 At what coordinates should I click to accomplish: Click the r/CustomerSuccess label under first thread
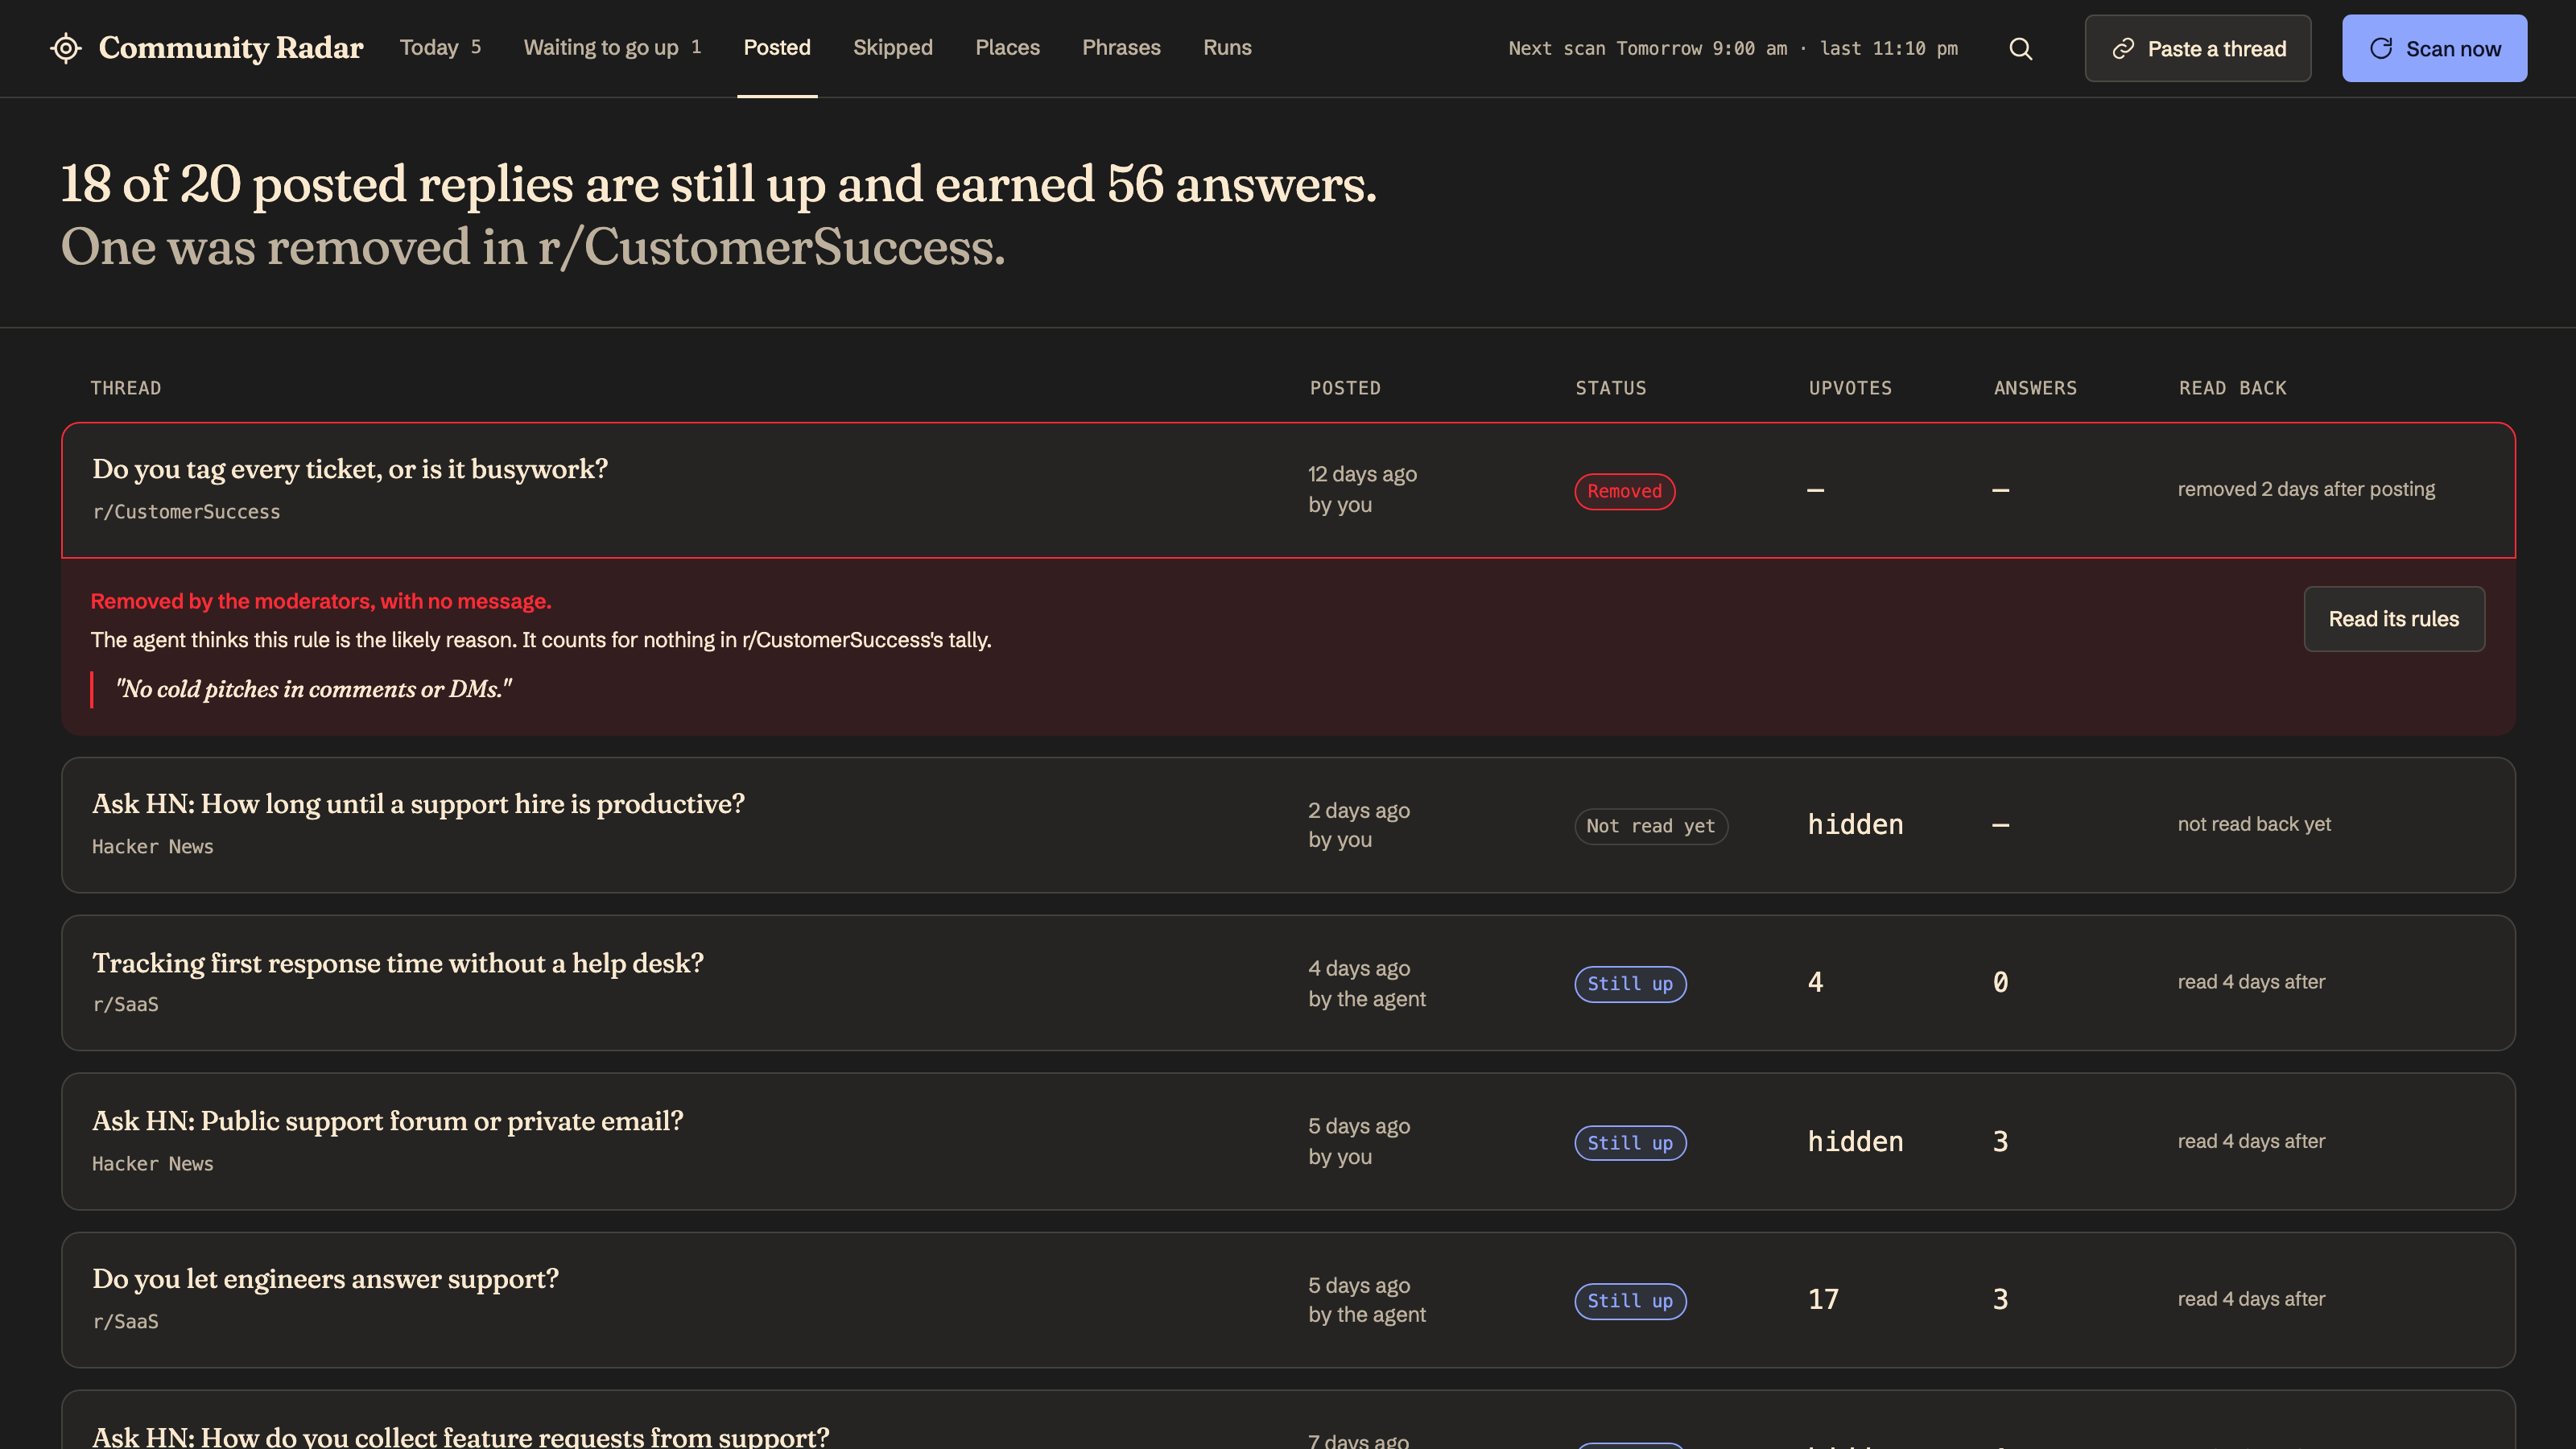coord(186,512)
